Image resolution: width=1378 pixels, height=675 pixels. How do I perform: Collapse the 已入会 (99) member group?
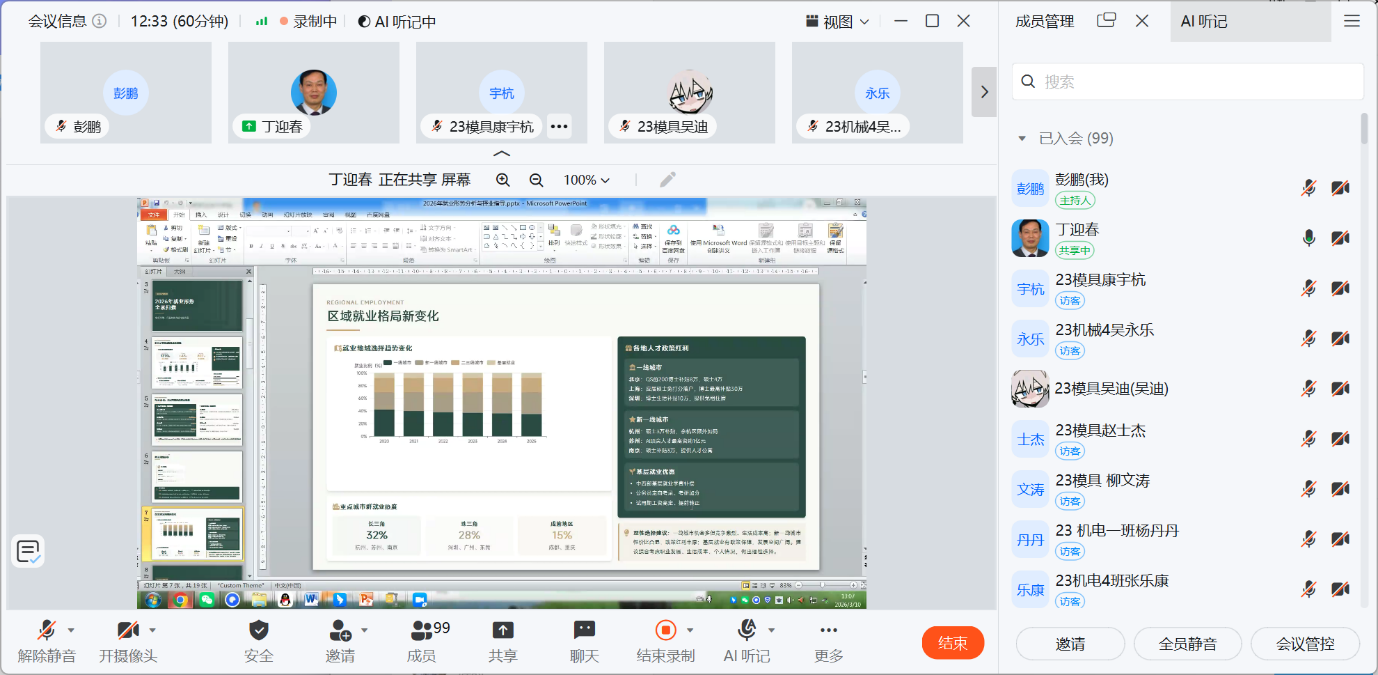click(1022, 139)
